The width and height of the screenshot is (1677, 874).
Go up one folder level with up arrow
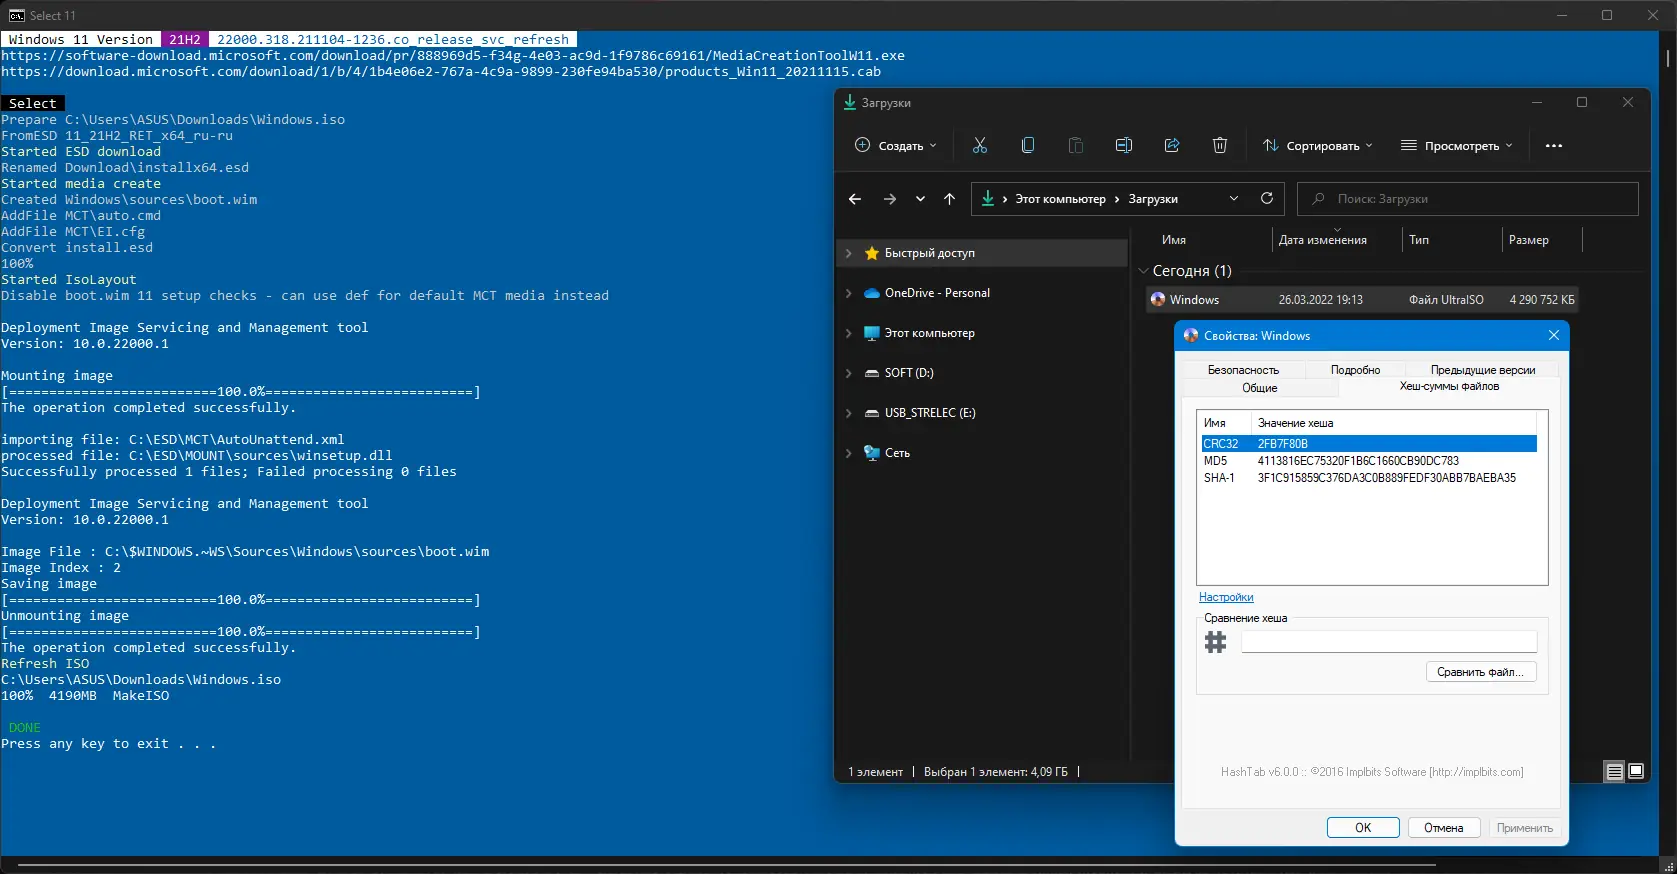click(x=949, y=199)
